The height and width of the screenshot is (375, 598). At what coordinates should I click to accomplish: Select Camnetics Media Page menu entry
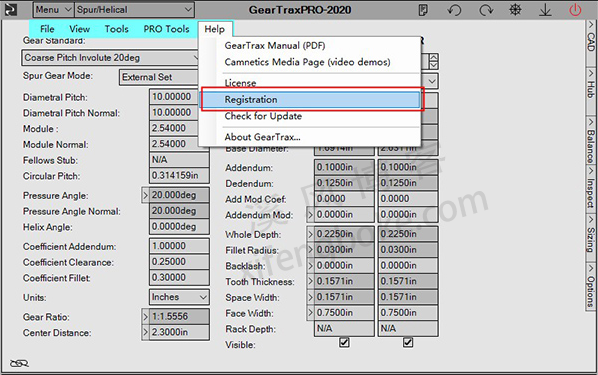click(307, 62)
